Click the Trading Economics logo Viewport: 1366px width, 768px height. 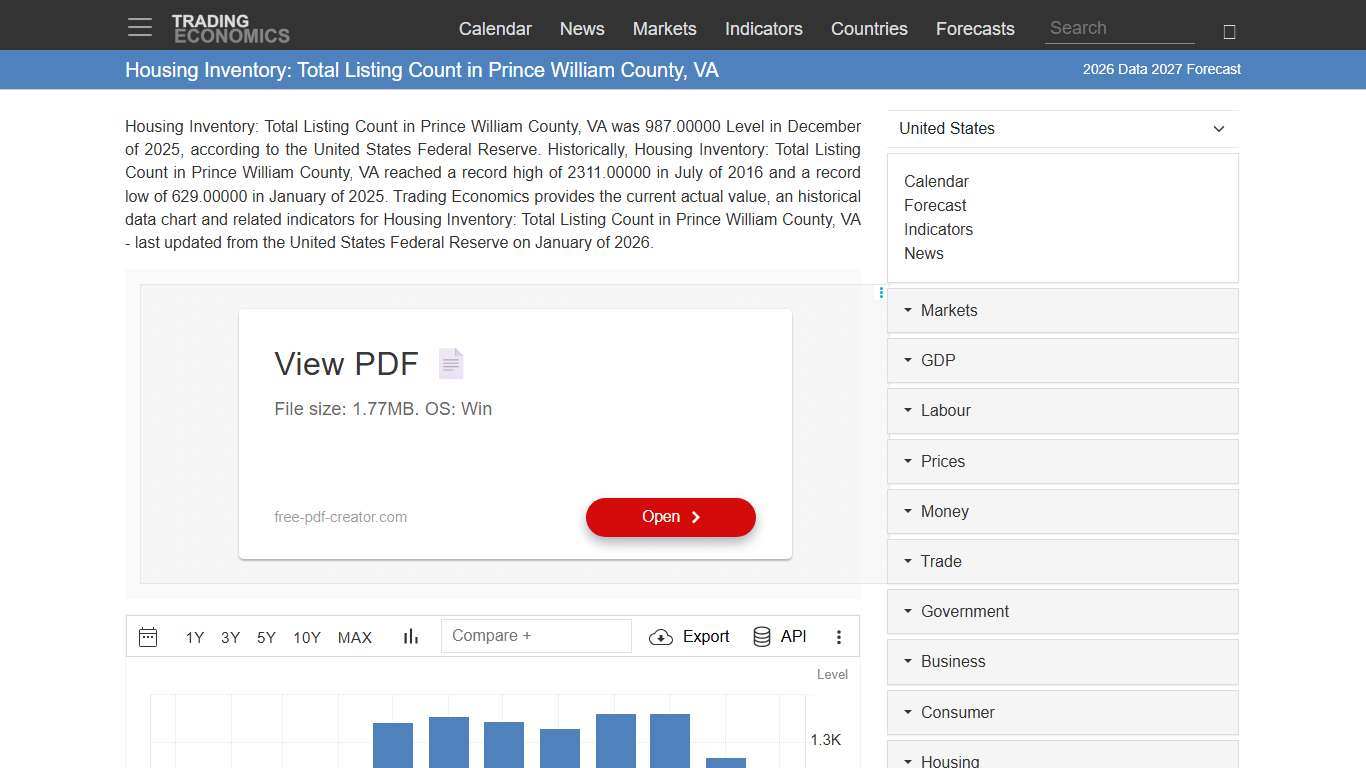(231, 26)
